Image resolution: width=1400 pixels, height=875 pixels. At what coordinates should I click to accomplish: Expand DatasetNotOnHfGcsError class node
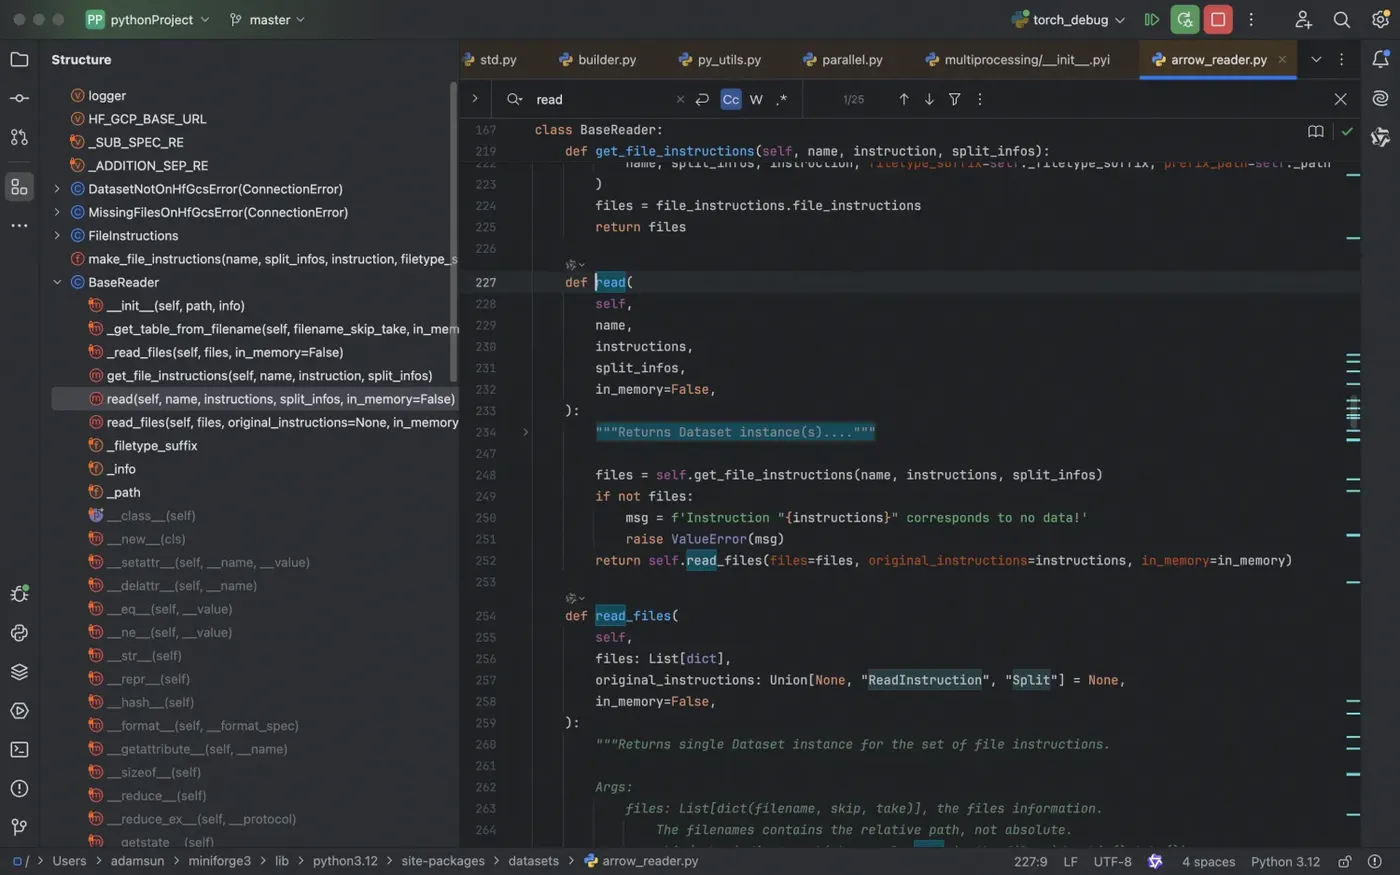coord(57,189)
